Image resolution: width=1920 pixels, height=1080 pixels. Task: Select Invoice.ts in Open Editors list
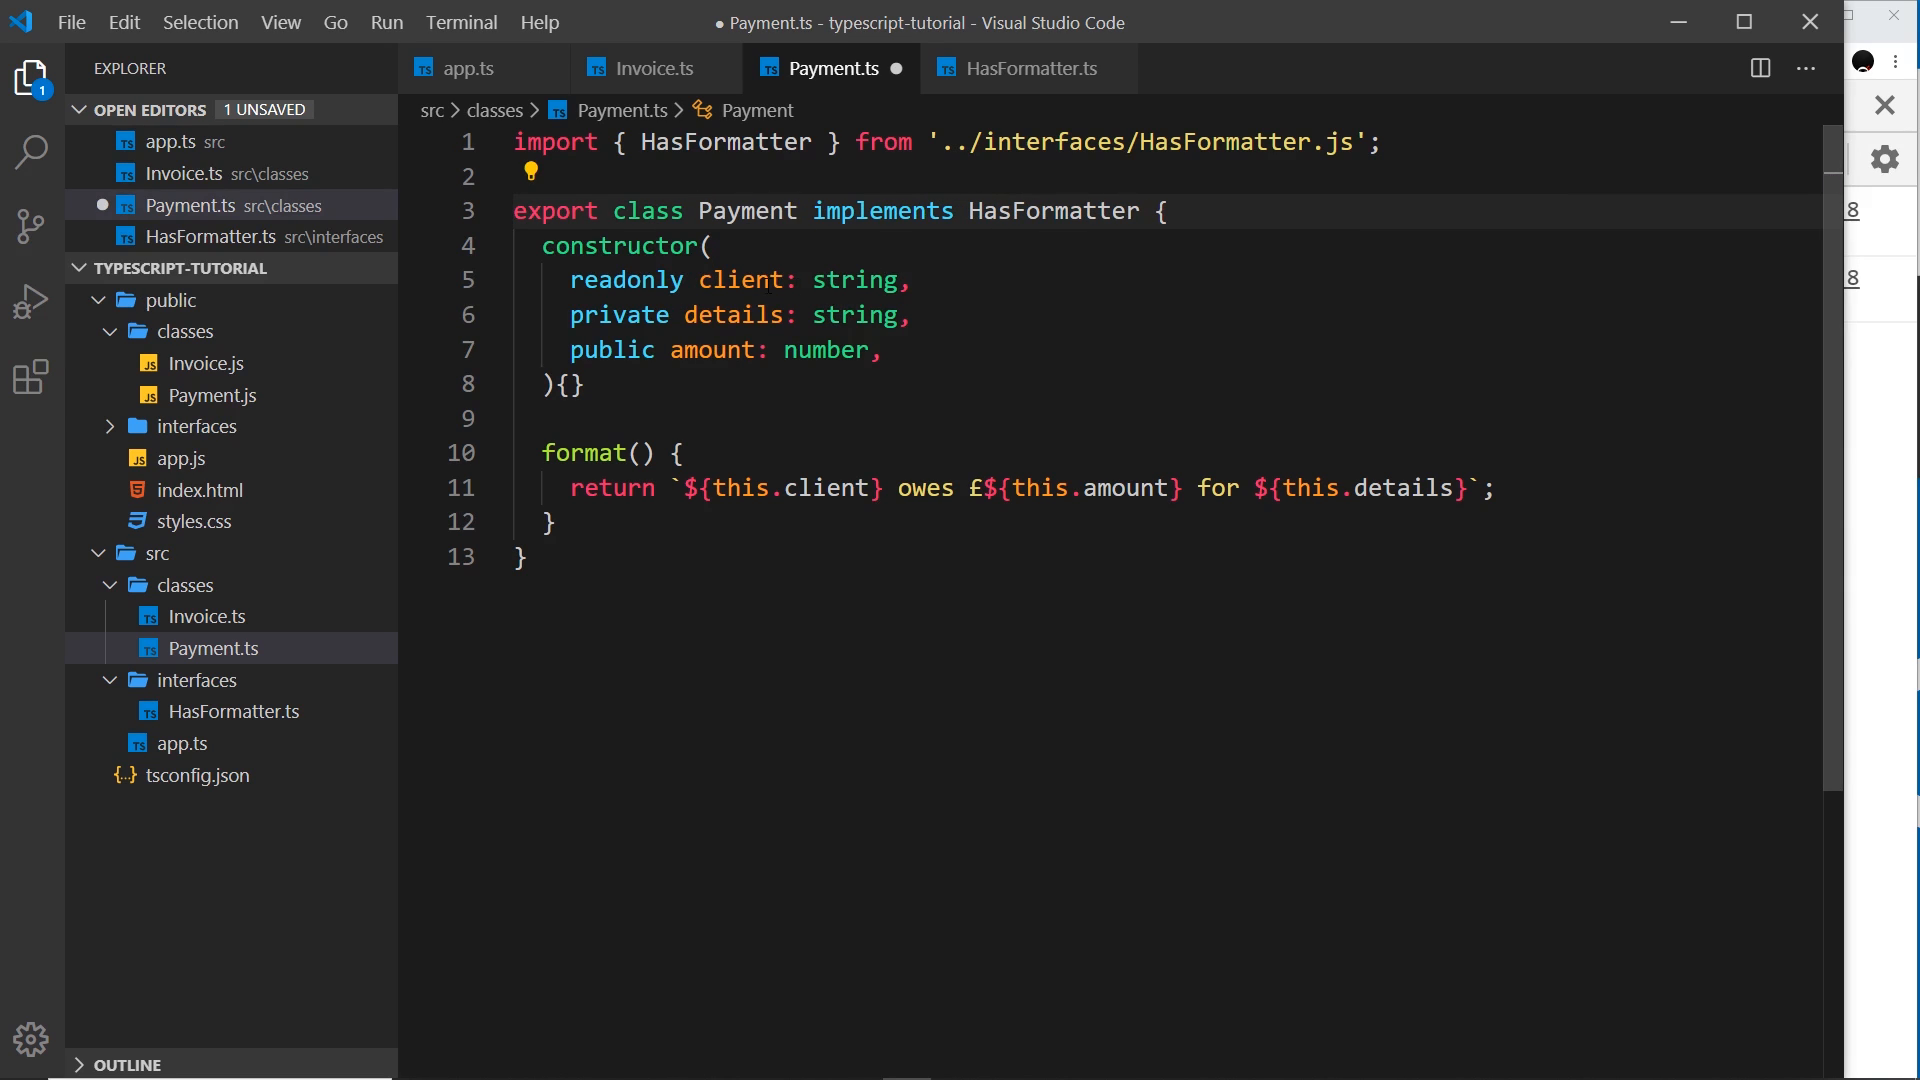point(232,173)
